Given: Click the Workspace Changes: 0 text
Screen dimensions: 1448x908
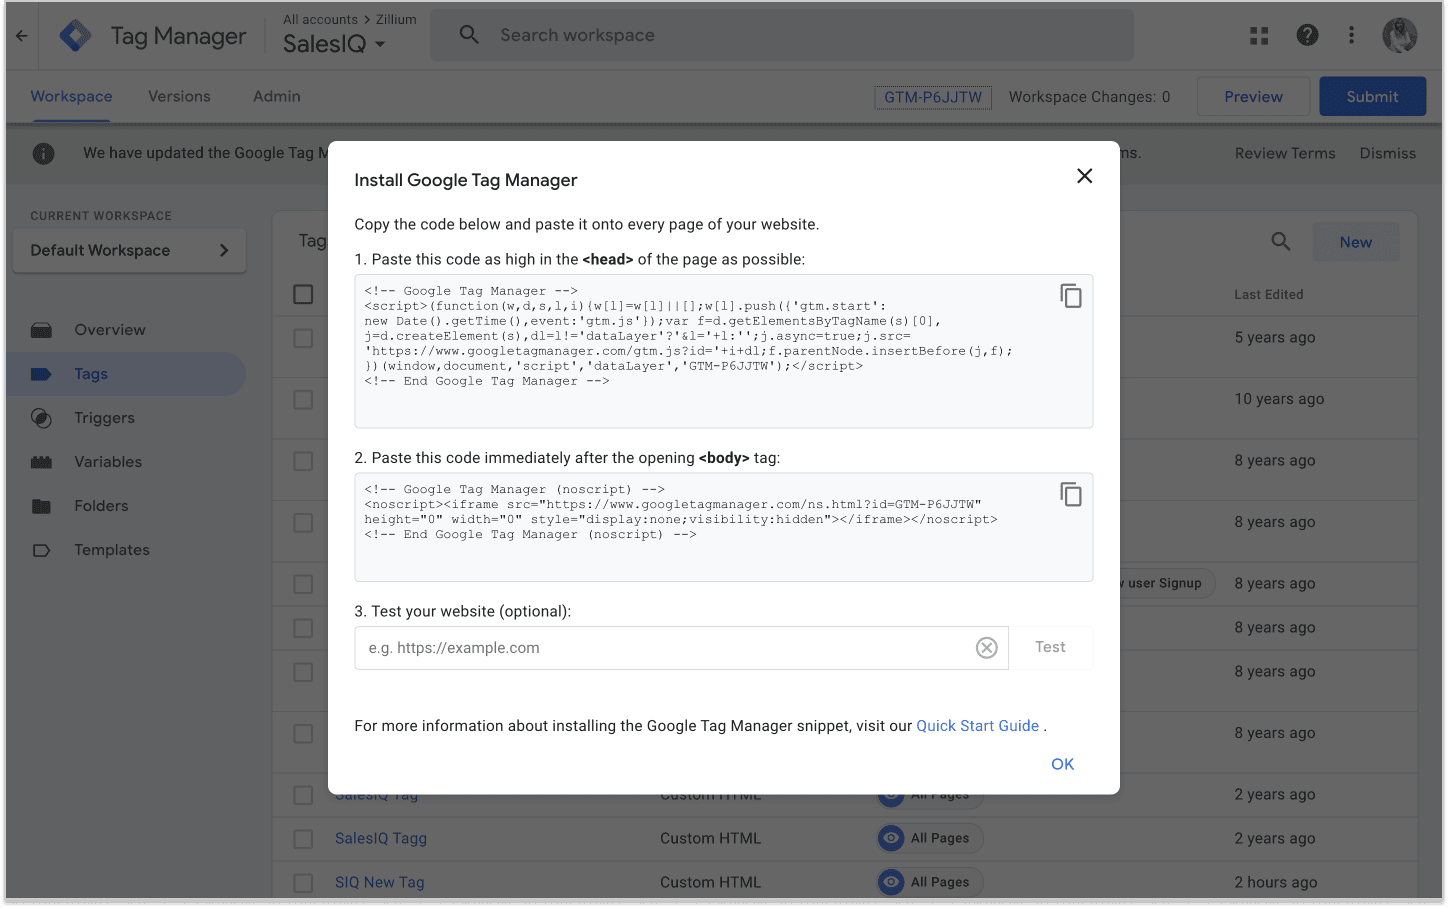Looking at the screenshot, I should [x=1089, y=97].
